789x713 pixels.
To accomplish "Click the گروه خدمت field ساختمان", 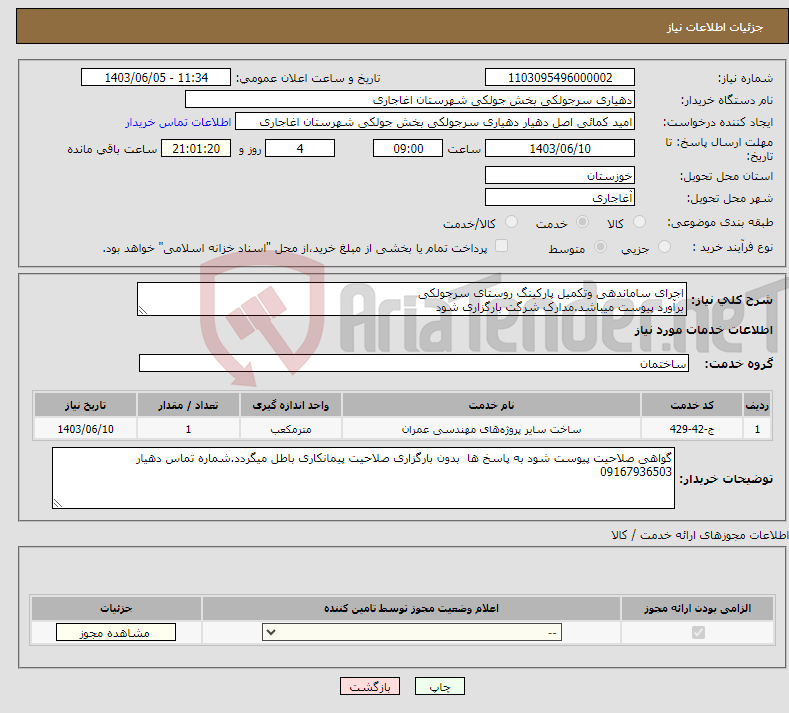I will pyautogui.click(x=414, y=363).
